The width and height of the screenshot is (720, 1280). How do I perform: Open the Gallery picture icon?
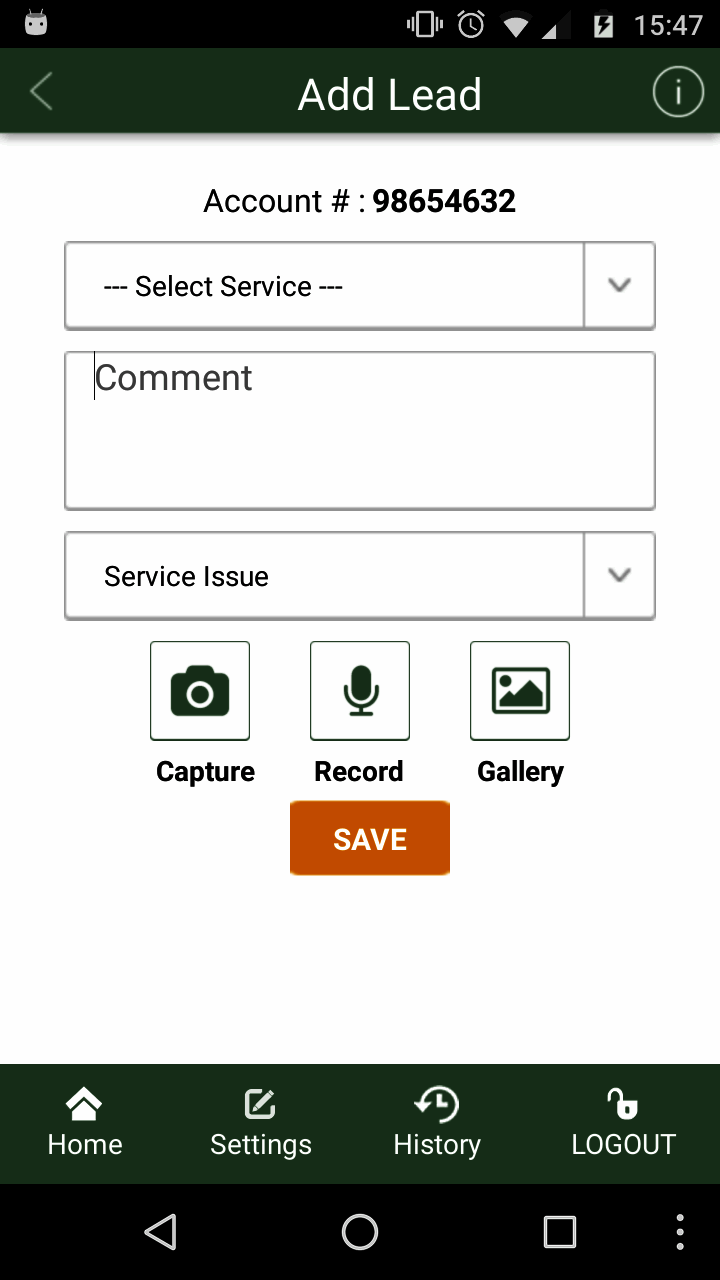[x=520, y=691]
